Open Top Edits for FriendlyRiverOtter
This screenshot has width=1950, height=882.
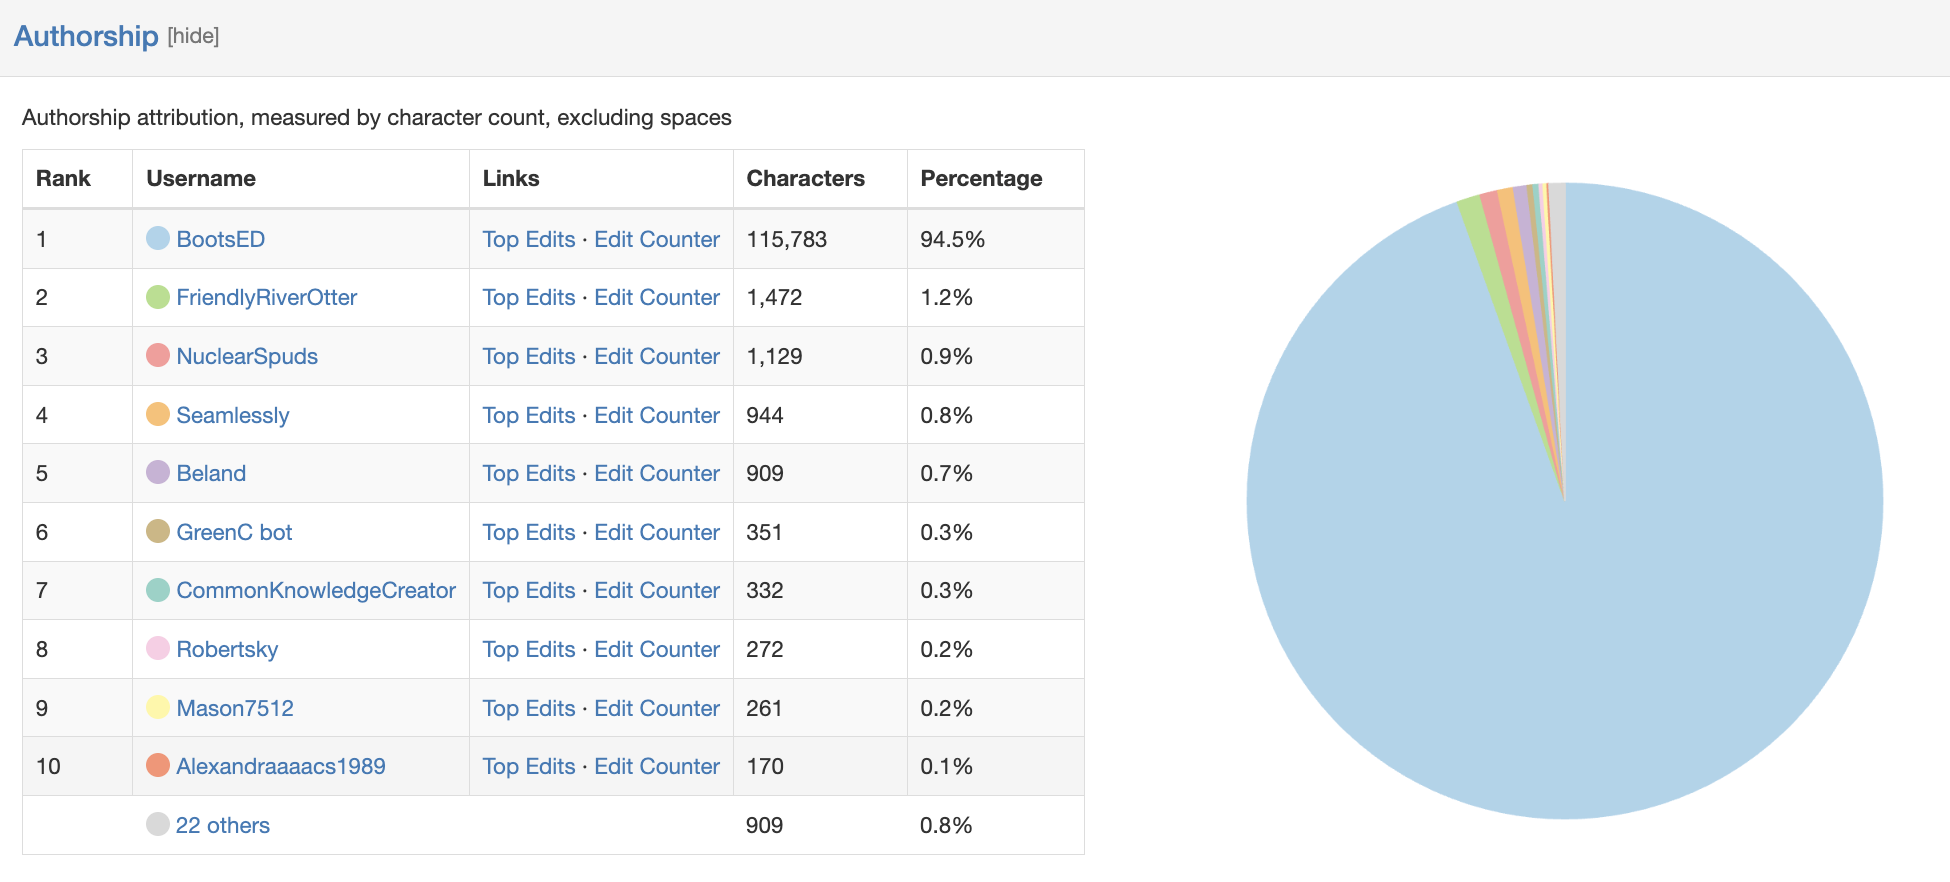click(528, 297)
